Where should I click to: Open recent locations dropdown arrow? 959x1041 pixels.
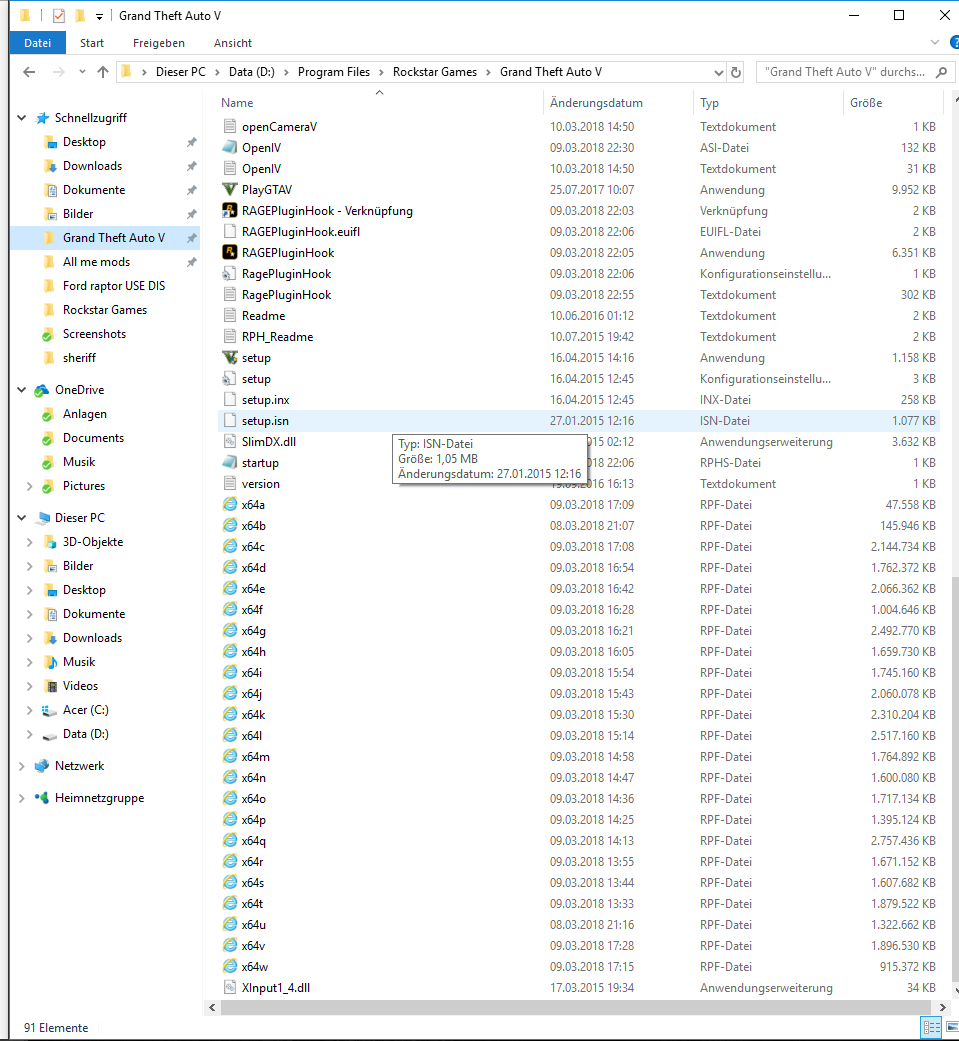coord(82,72)
